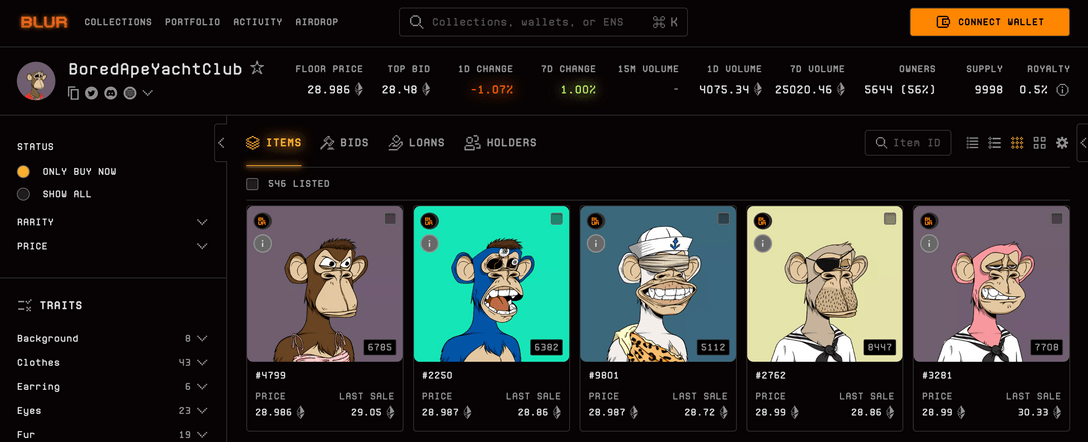
Task: Expand the Price filter
Action: [x=202, y=246]
